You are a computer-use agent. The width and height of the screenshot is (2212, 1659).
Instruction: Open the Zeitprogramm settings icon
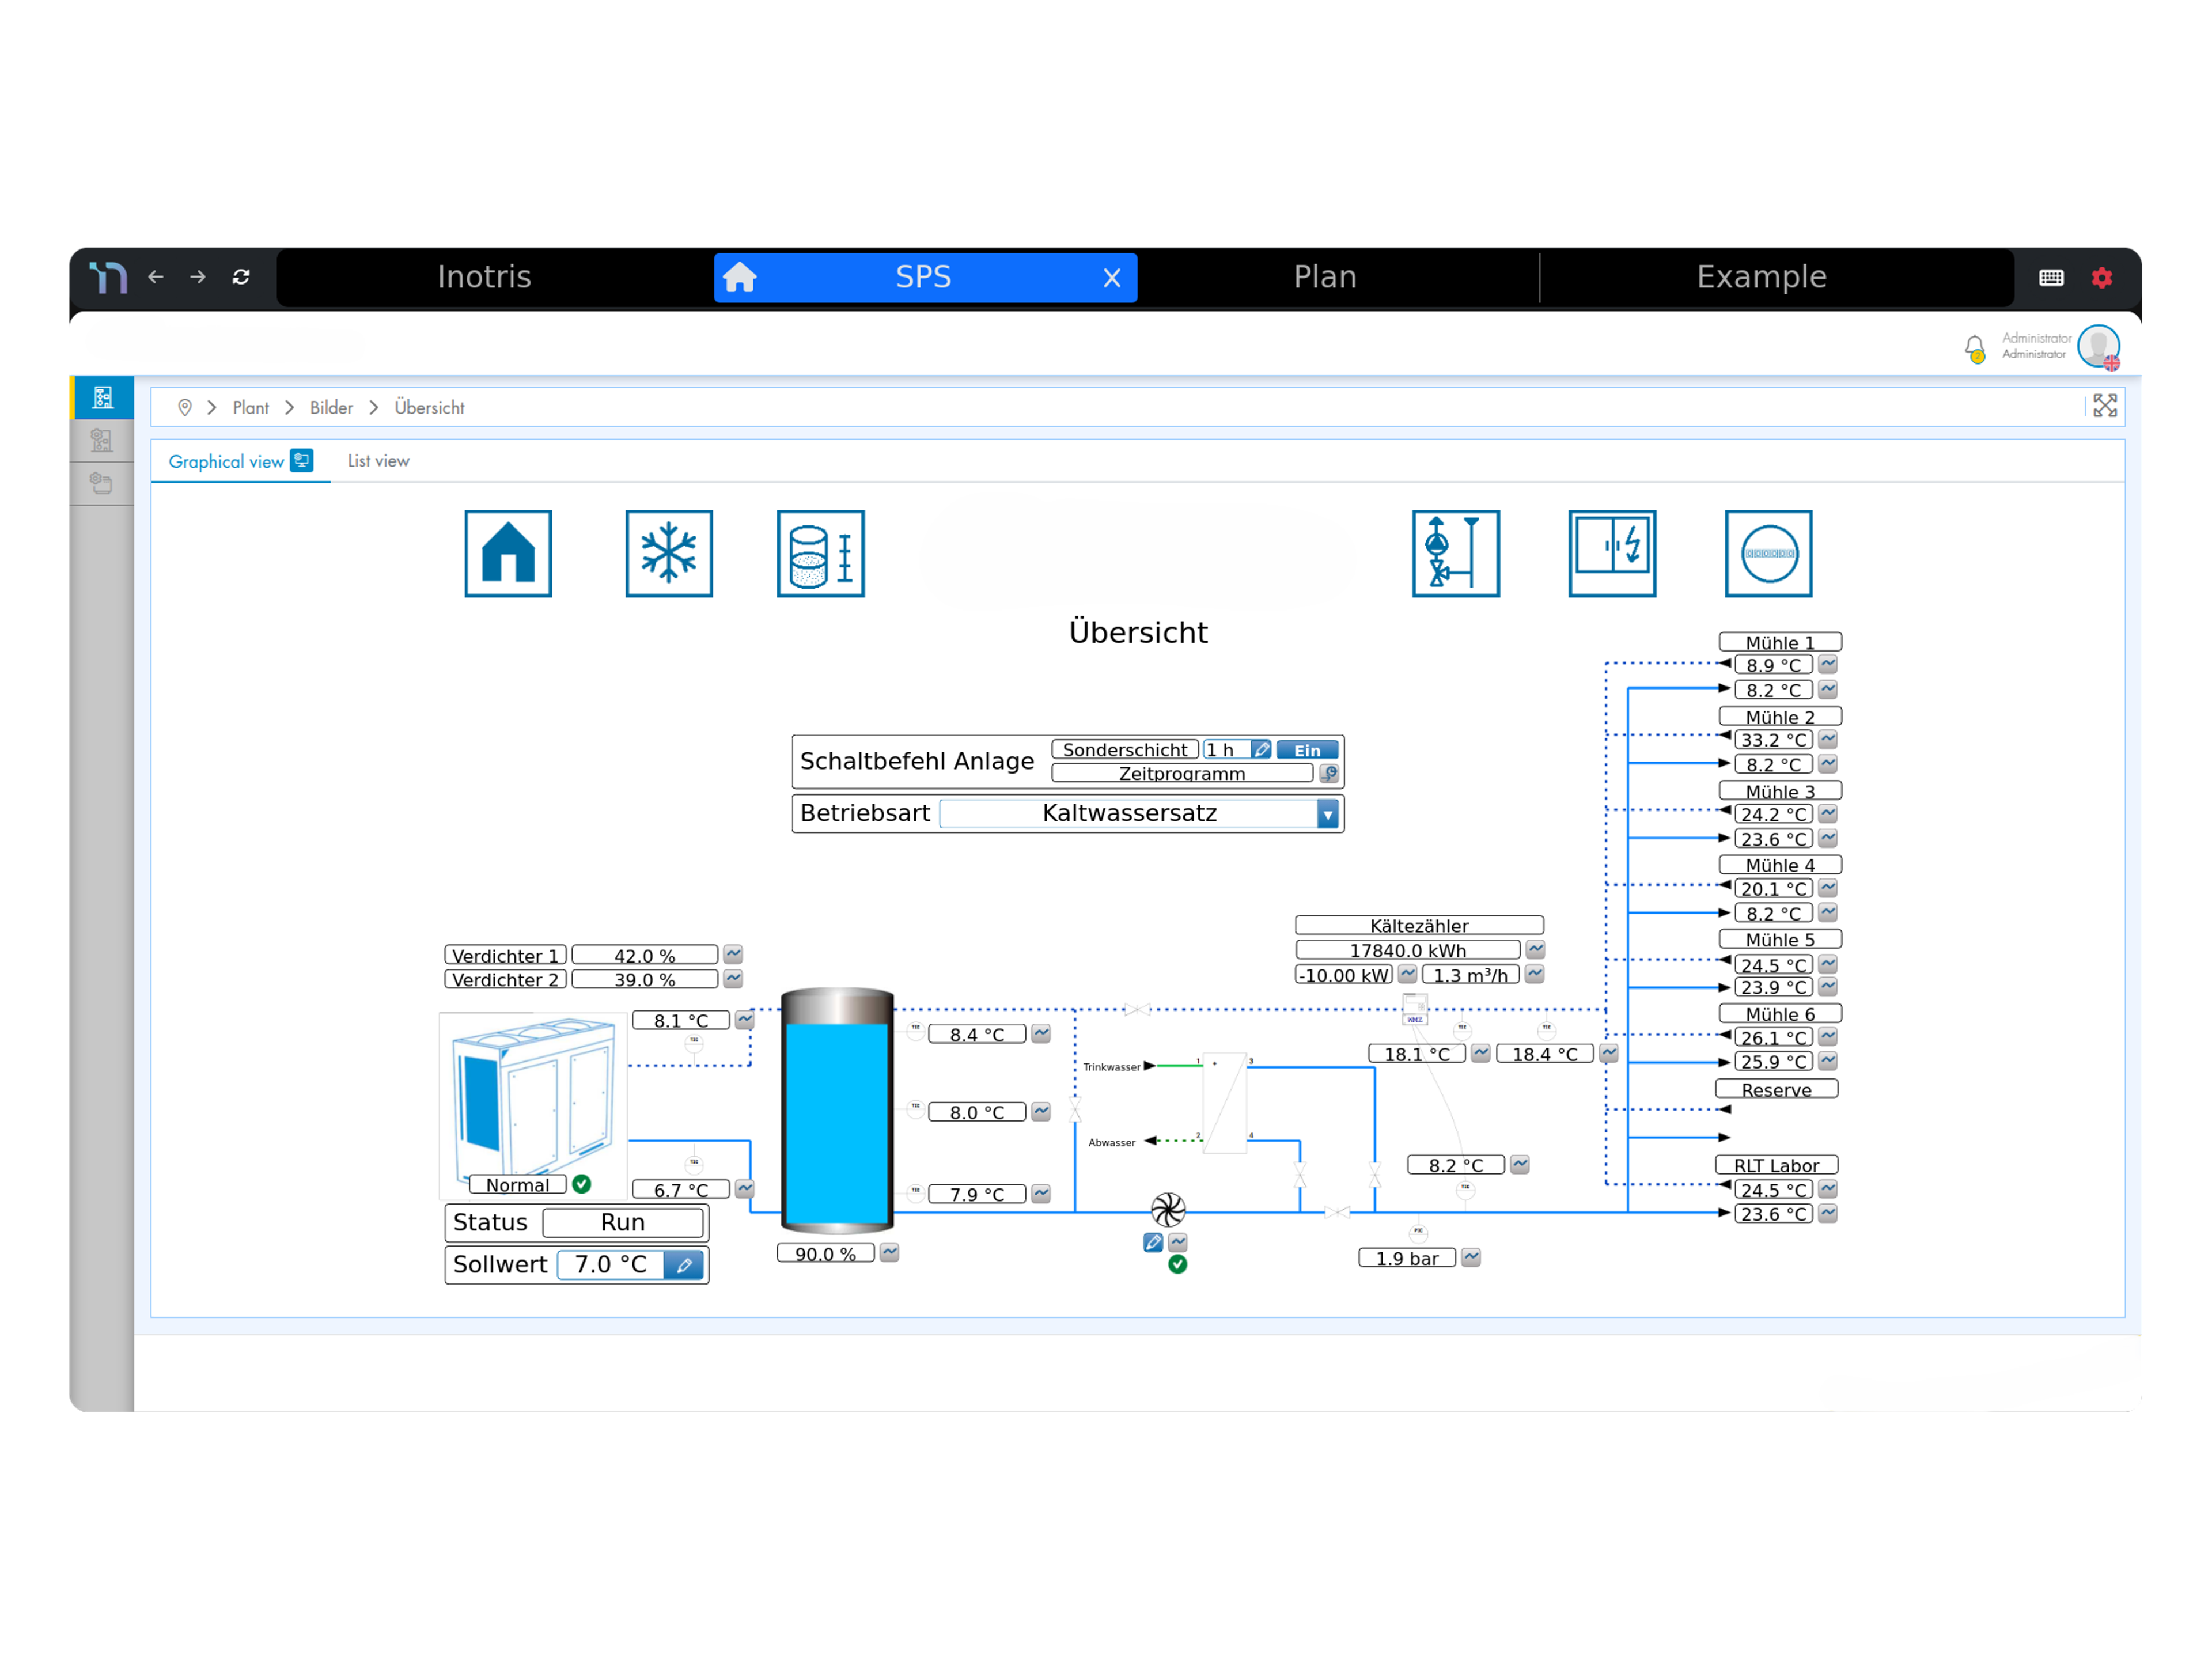pyautogui.click(x=1329, y=773)
